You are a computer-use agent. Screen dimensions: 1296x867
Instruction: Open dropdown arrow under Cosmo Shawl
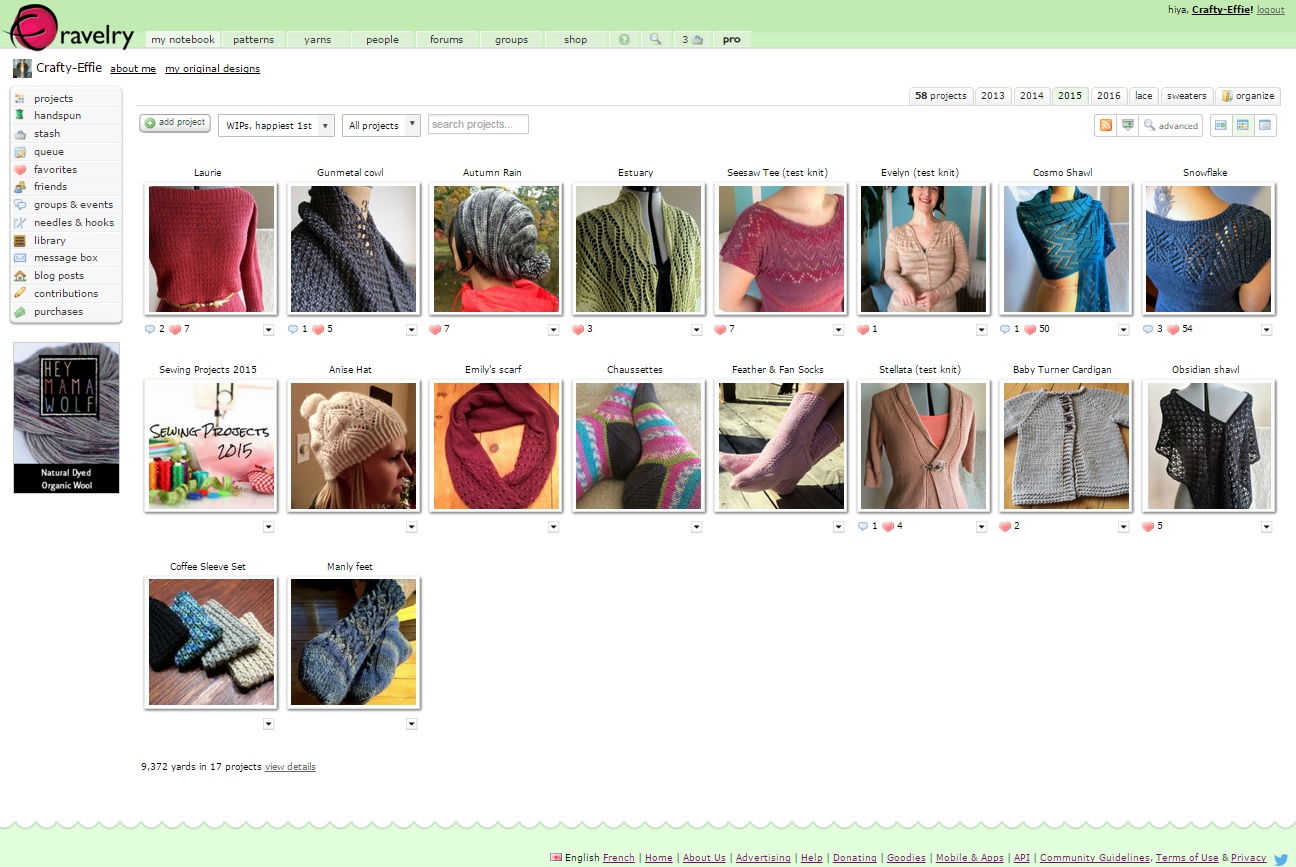pyautogui.click(x=1124, y=330)
